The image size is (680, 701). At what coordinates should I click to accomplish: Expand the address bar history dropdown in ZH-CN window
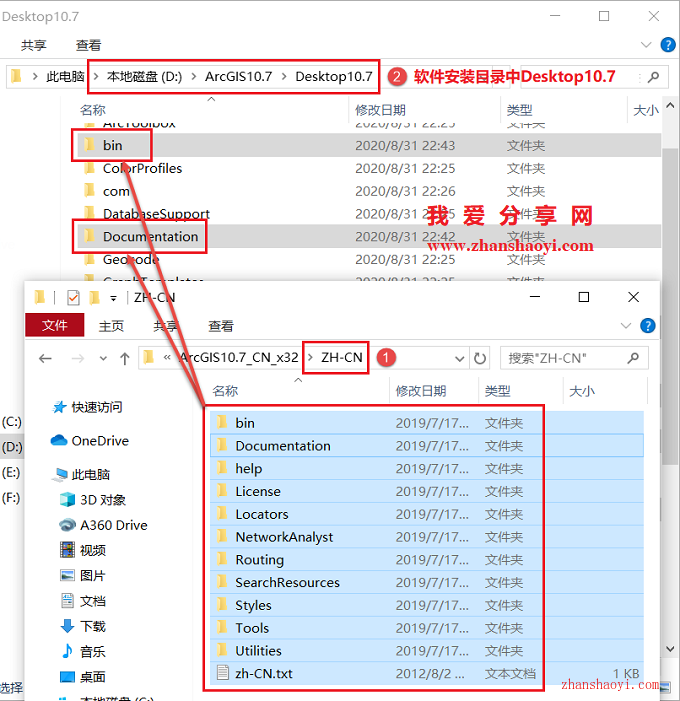459,359
